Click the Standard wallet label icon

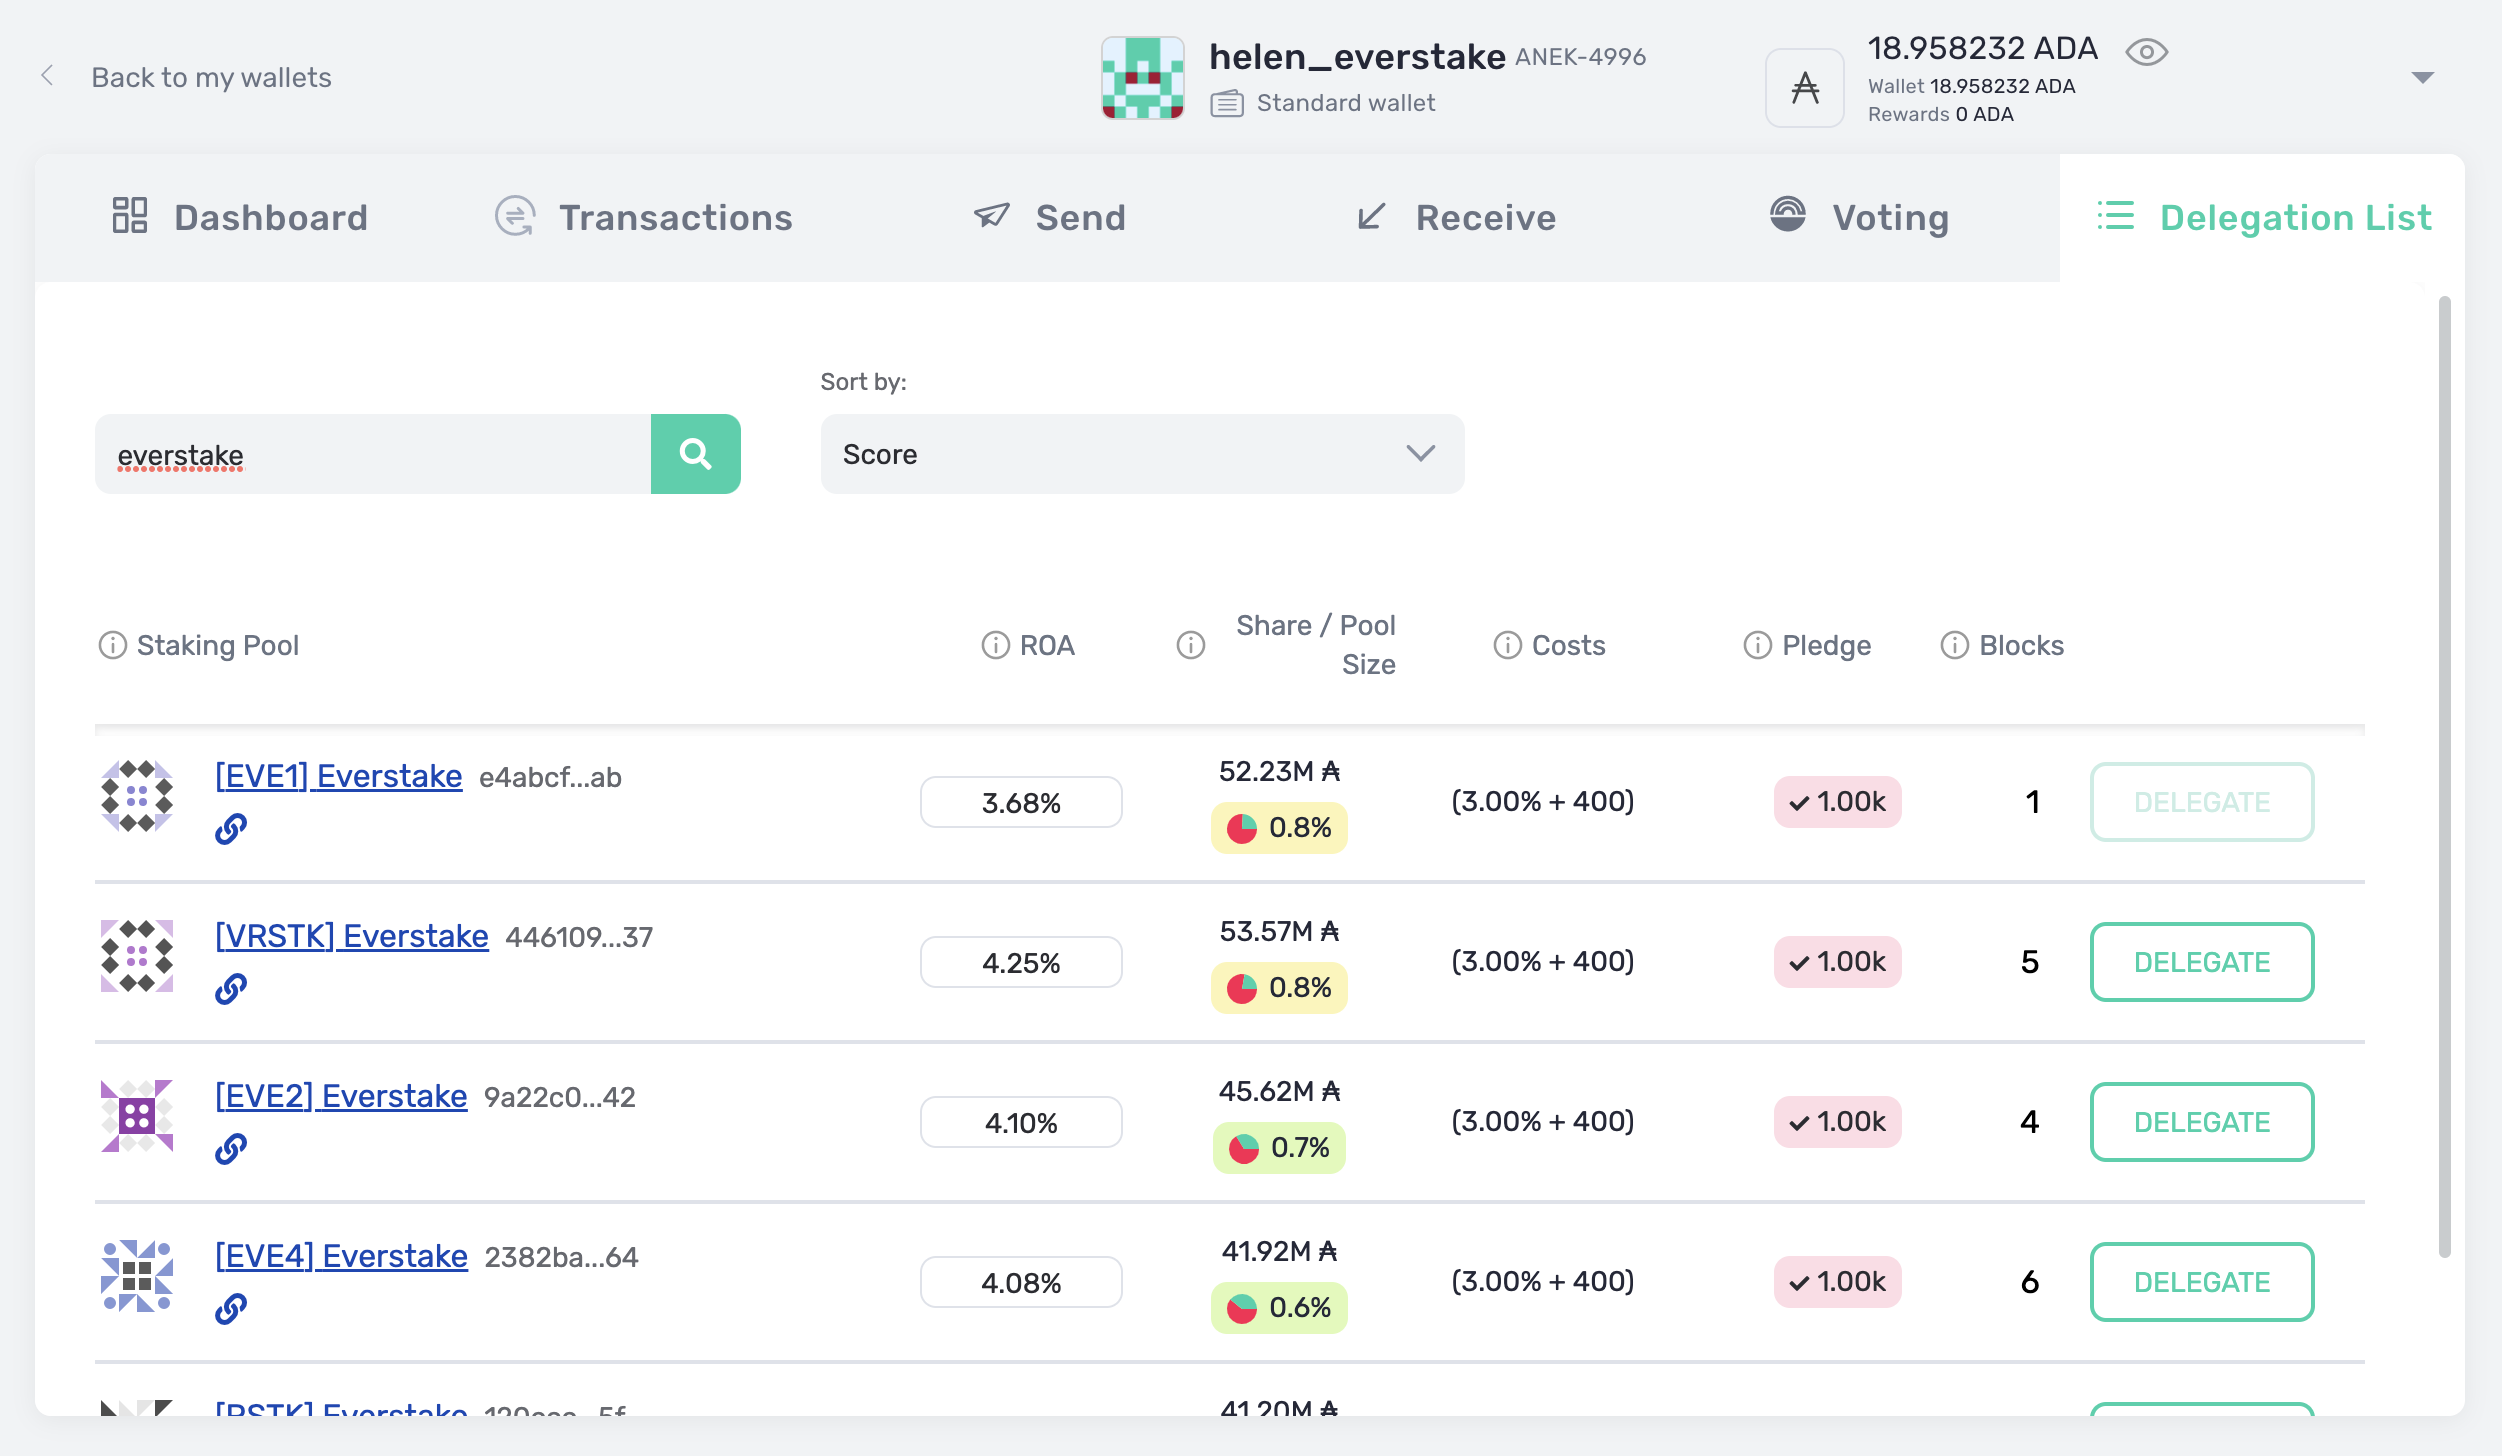coord(1227,103)
